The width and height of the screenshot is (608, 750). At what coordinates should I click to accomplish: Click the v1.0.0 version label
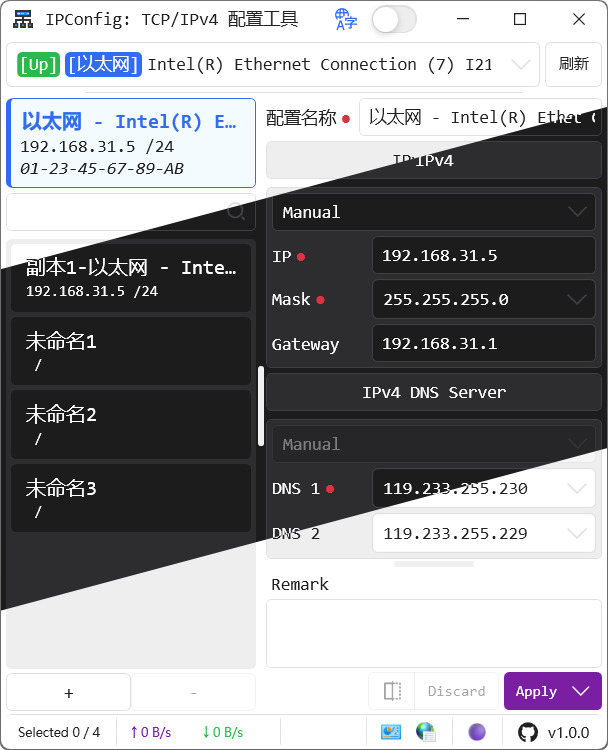coord(568,732)
